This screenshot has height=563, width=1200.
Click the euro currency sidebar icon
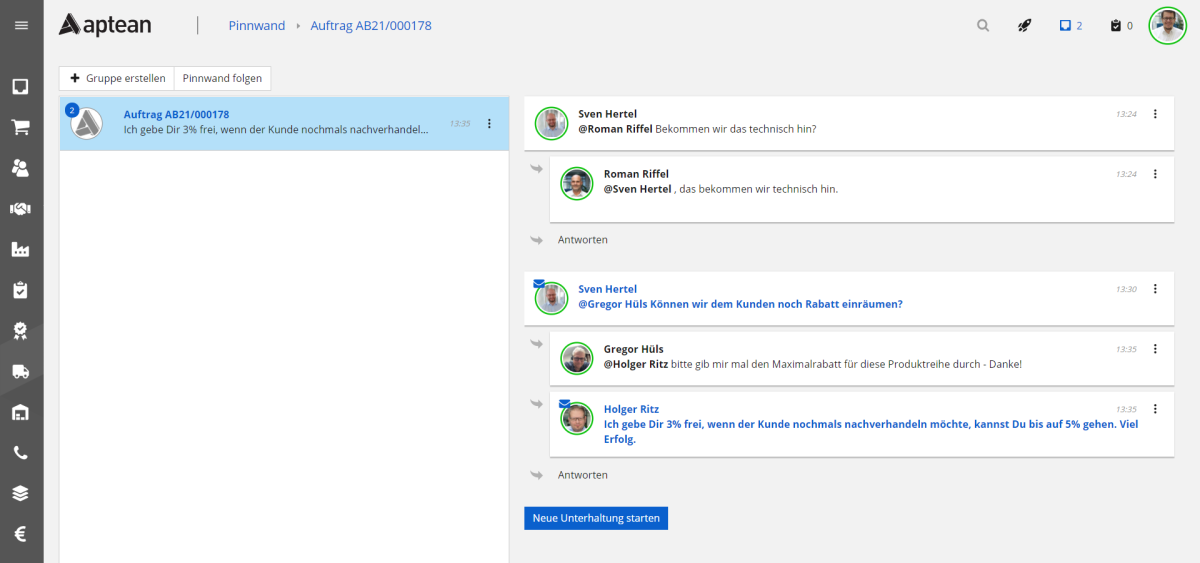point(21,534)
